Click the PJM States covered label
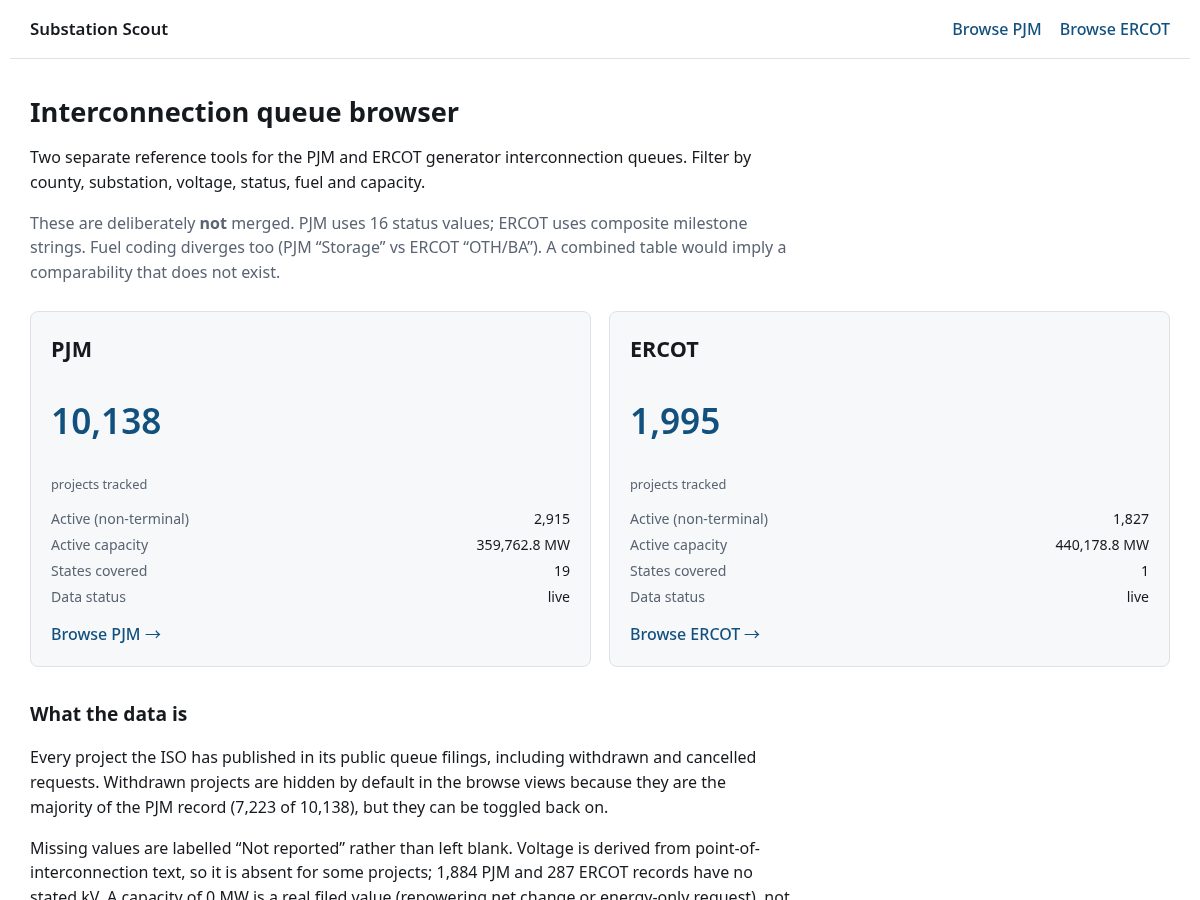This screenshot has height=900, width=1200. click(x=99, y=571)
